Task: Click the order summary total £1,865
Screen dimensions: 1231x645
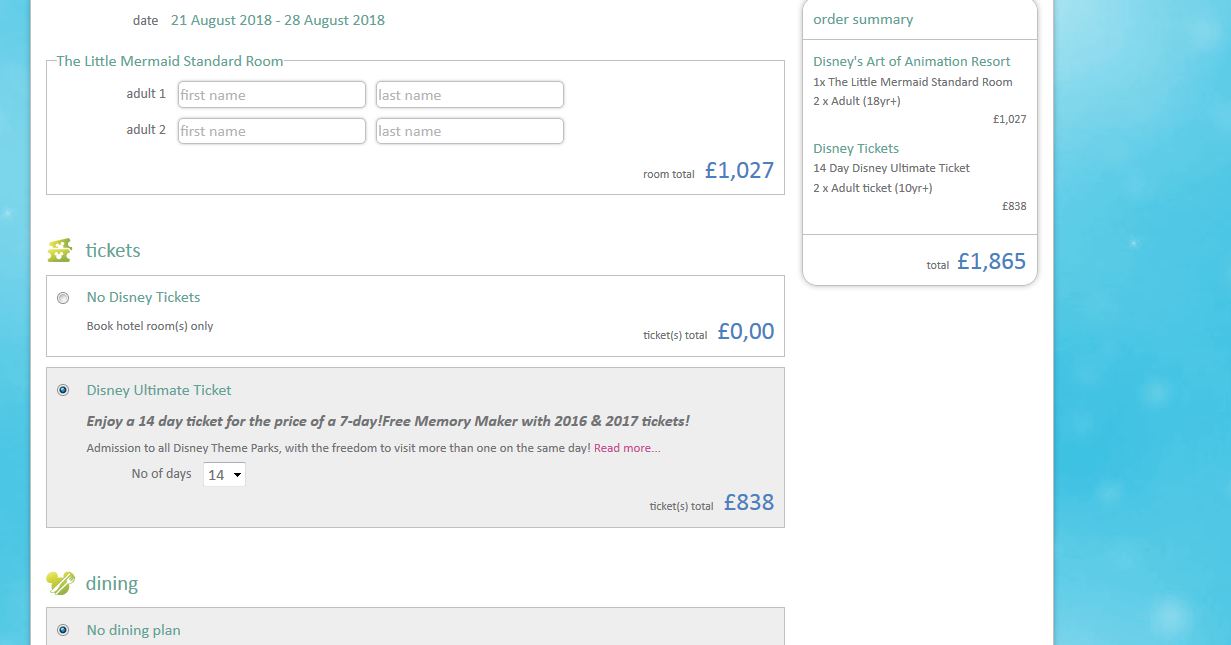Action: [990, 262]
